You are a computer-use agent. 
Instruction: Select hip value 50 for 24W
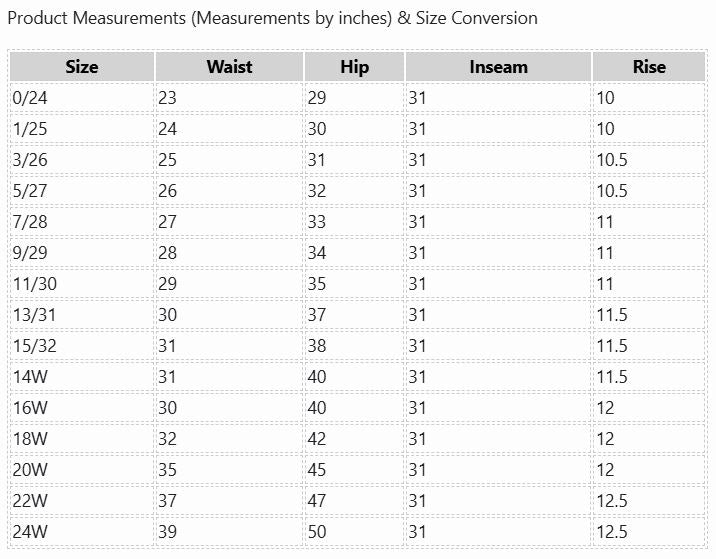pyautogui.click(x=317, y=532)
